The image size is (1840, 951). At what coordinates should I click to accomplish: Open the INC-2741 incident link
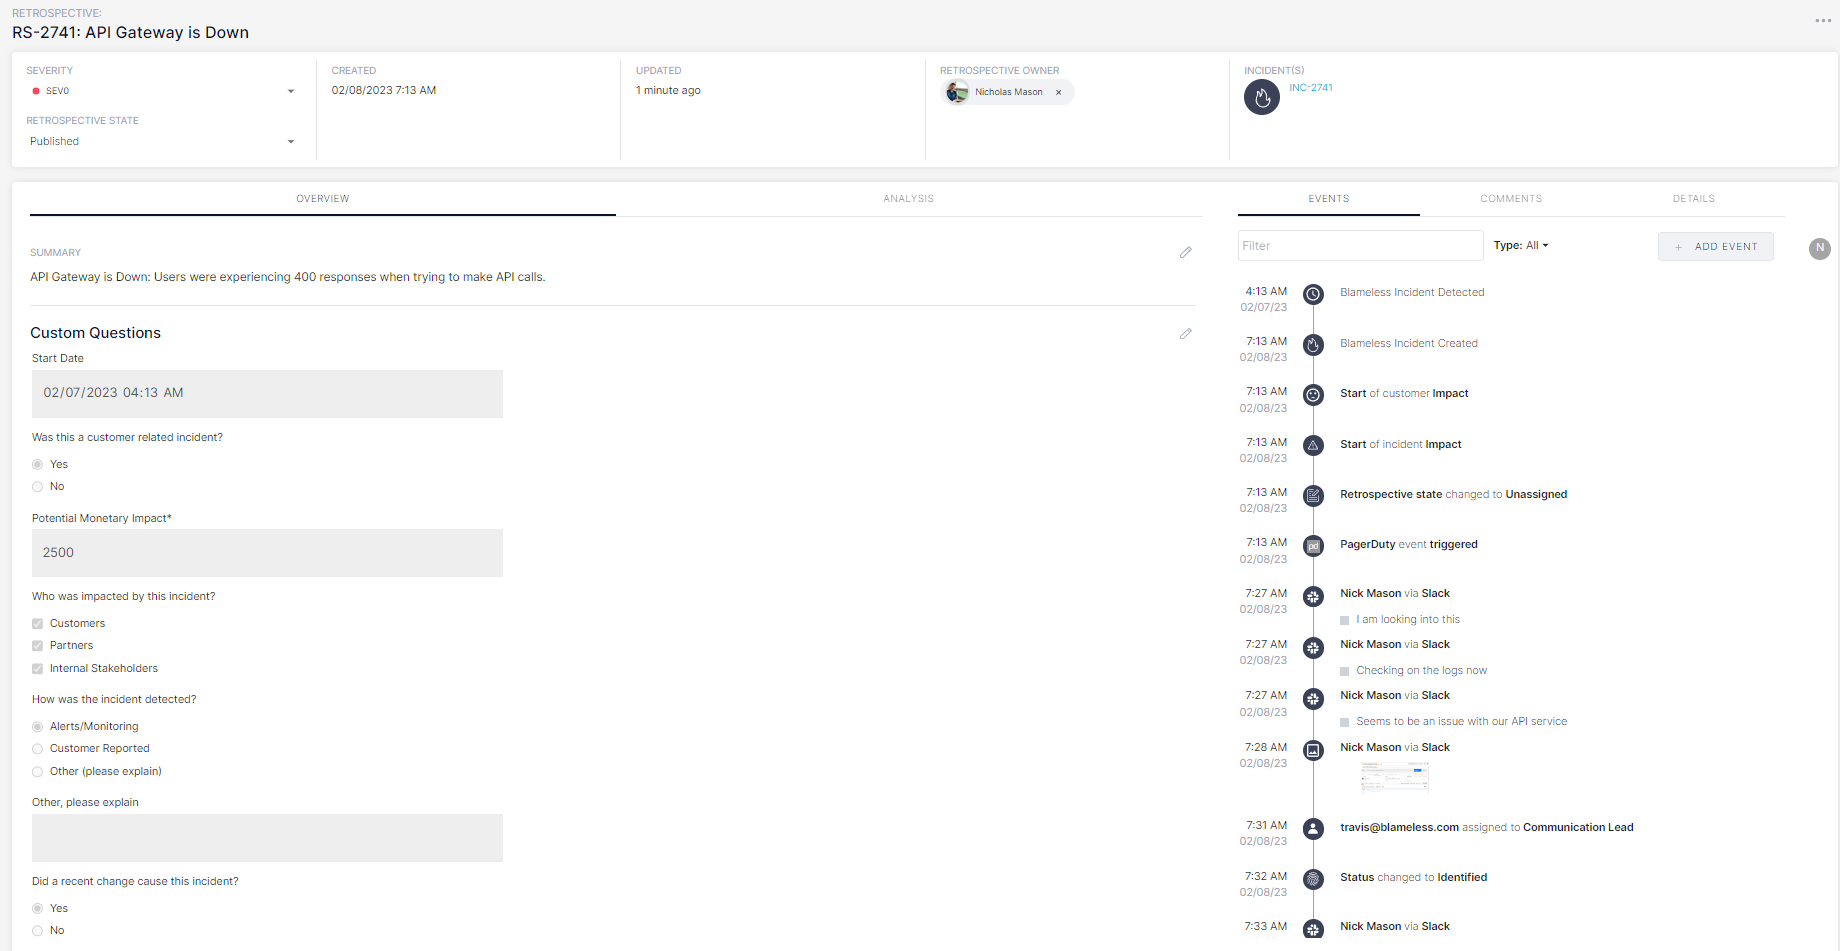[x=1310, y=87]
